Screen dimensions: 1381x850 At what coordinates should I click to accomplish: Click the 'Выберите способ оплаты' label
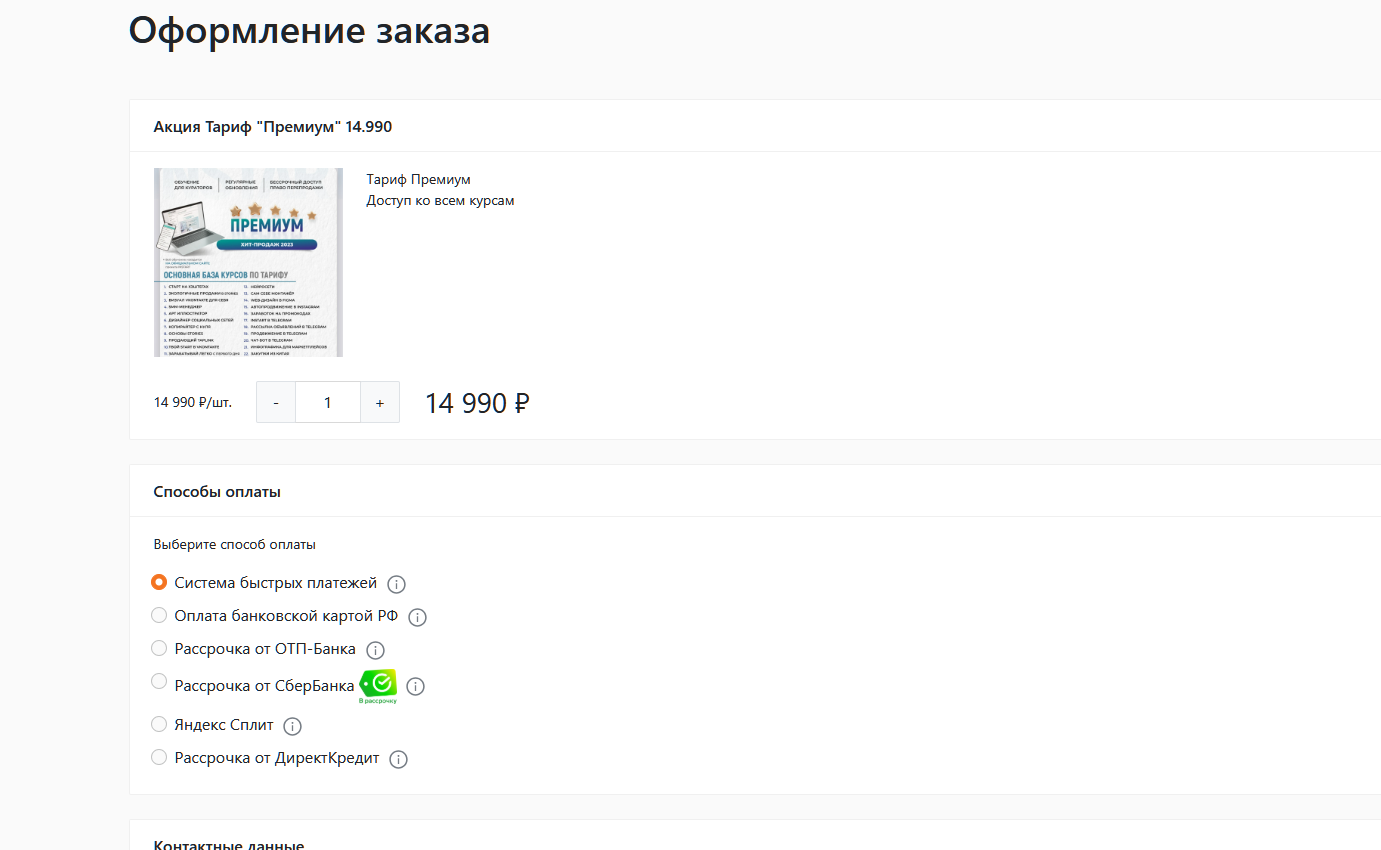235,545
